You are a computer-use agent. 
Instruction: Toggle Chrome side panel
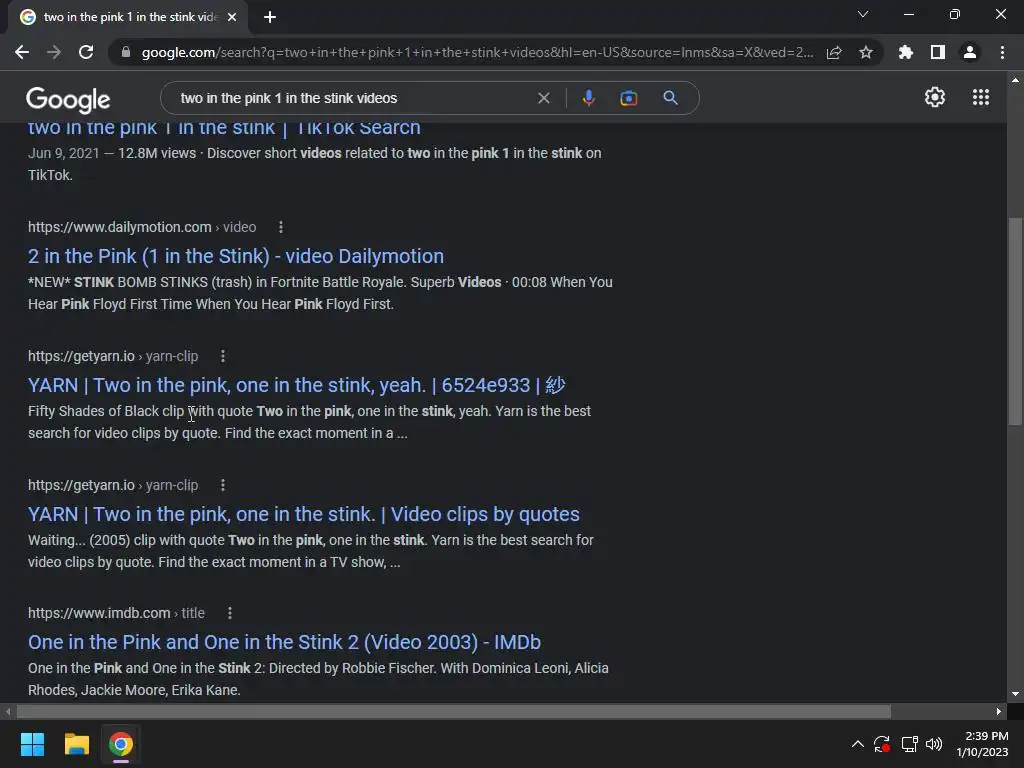(x=938, y=52)
